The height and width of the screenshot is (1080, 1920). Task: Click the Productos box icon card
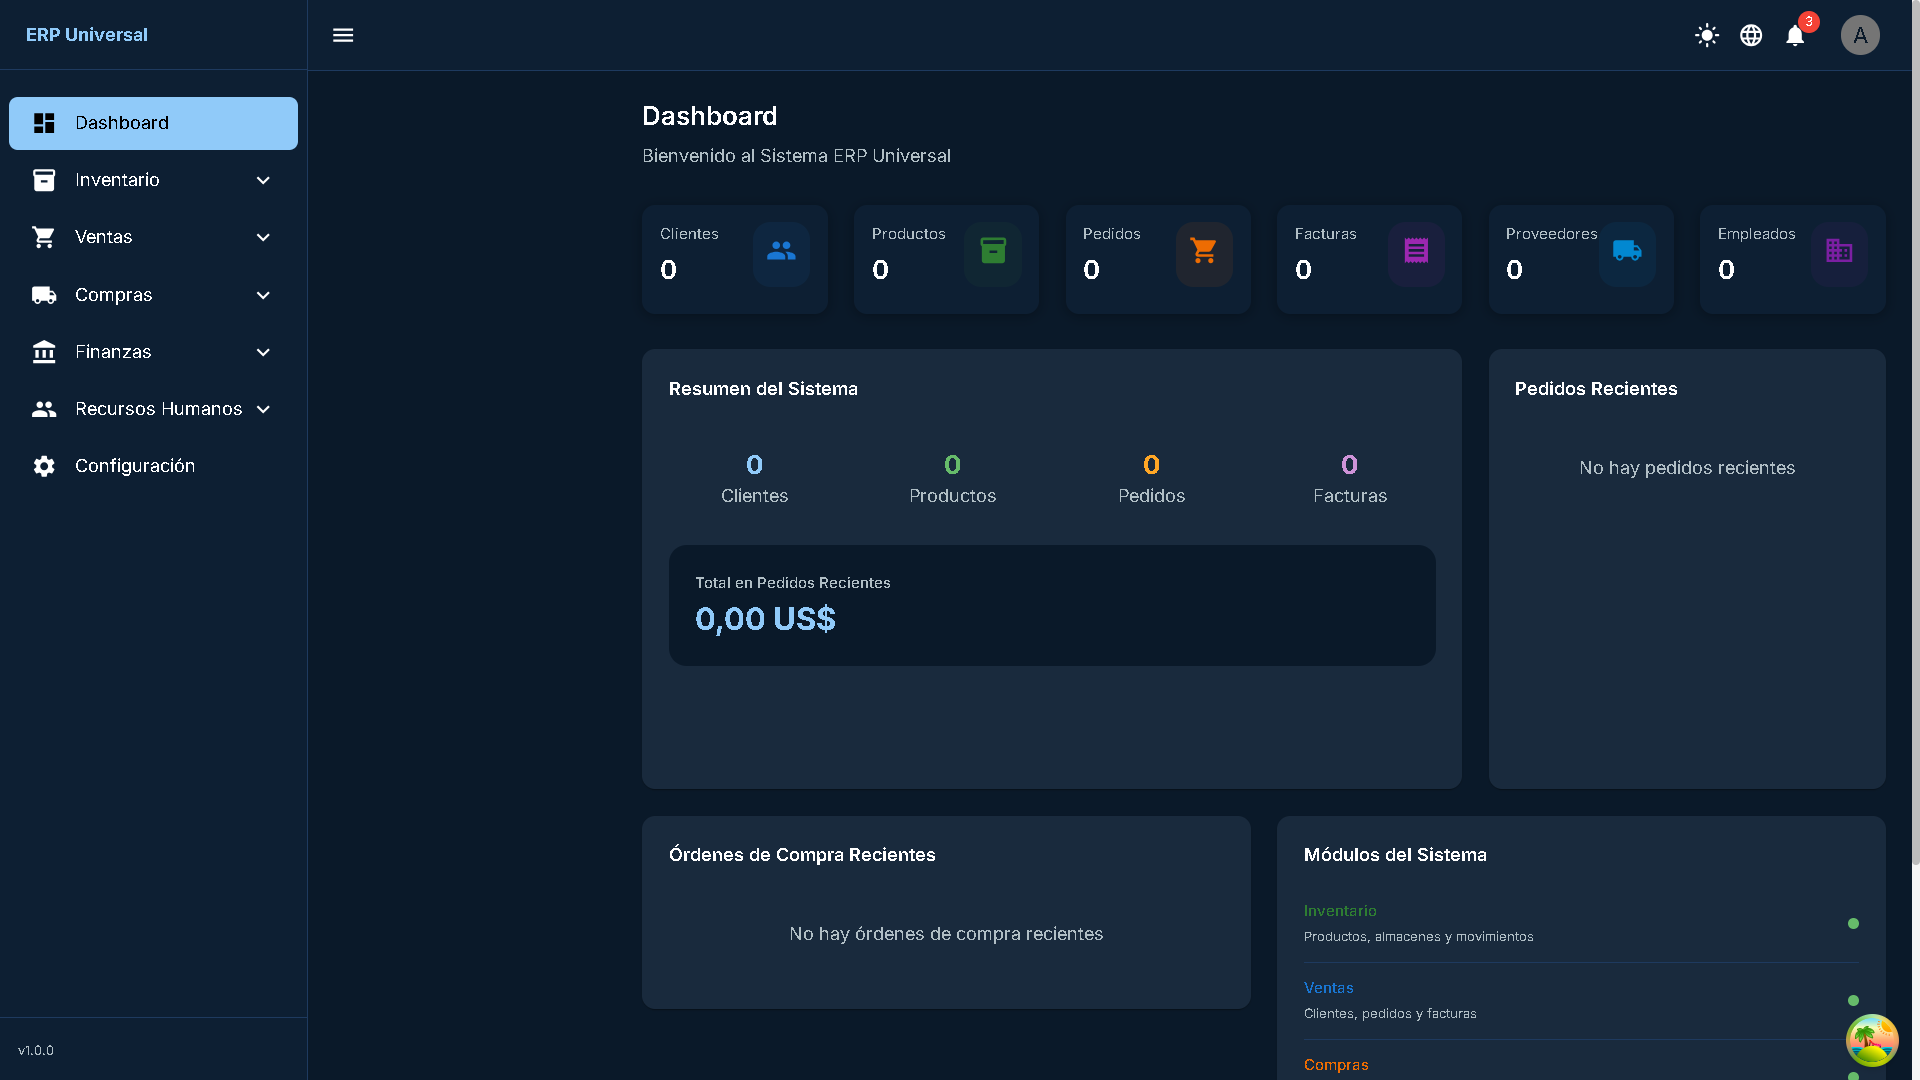(x=993, y=252)
